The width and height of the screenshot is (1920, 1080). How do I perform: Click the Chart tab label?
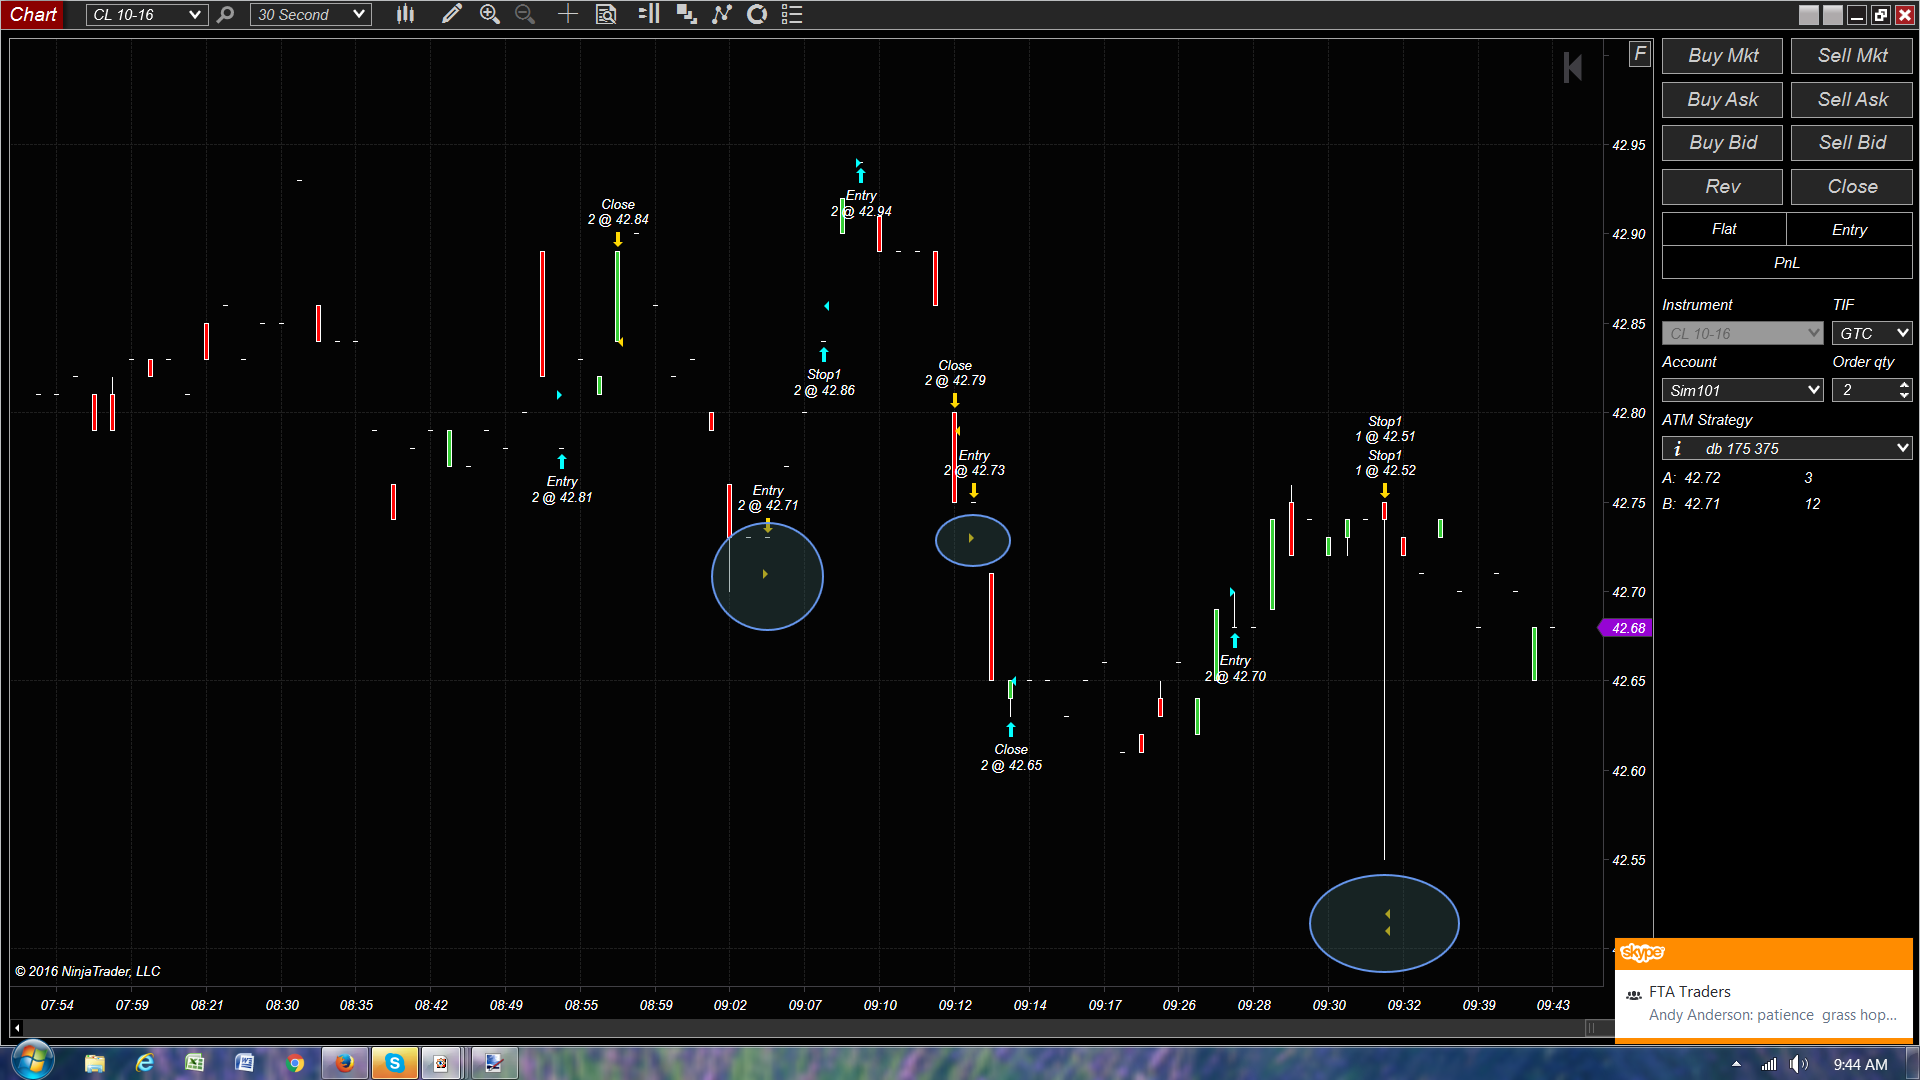click(x=33, y=14)
